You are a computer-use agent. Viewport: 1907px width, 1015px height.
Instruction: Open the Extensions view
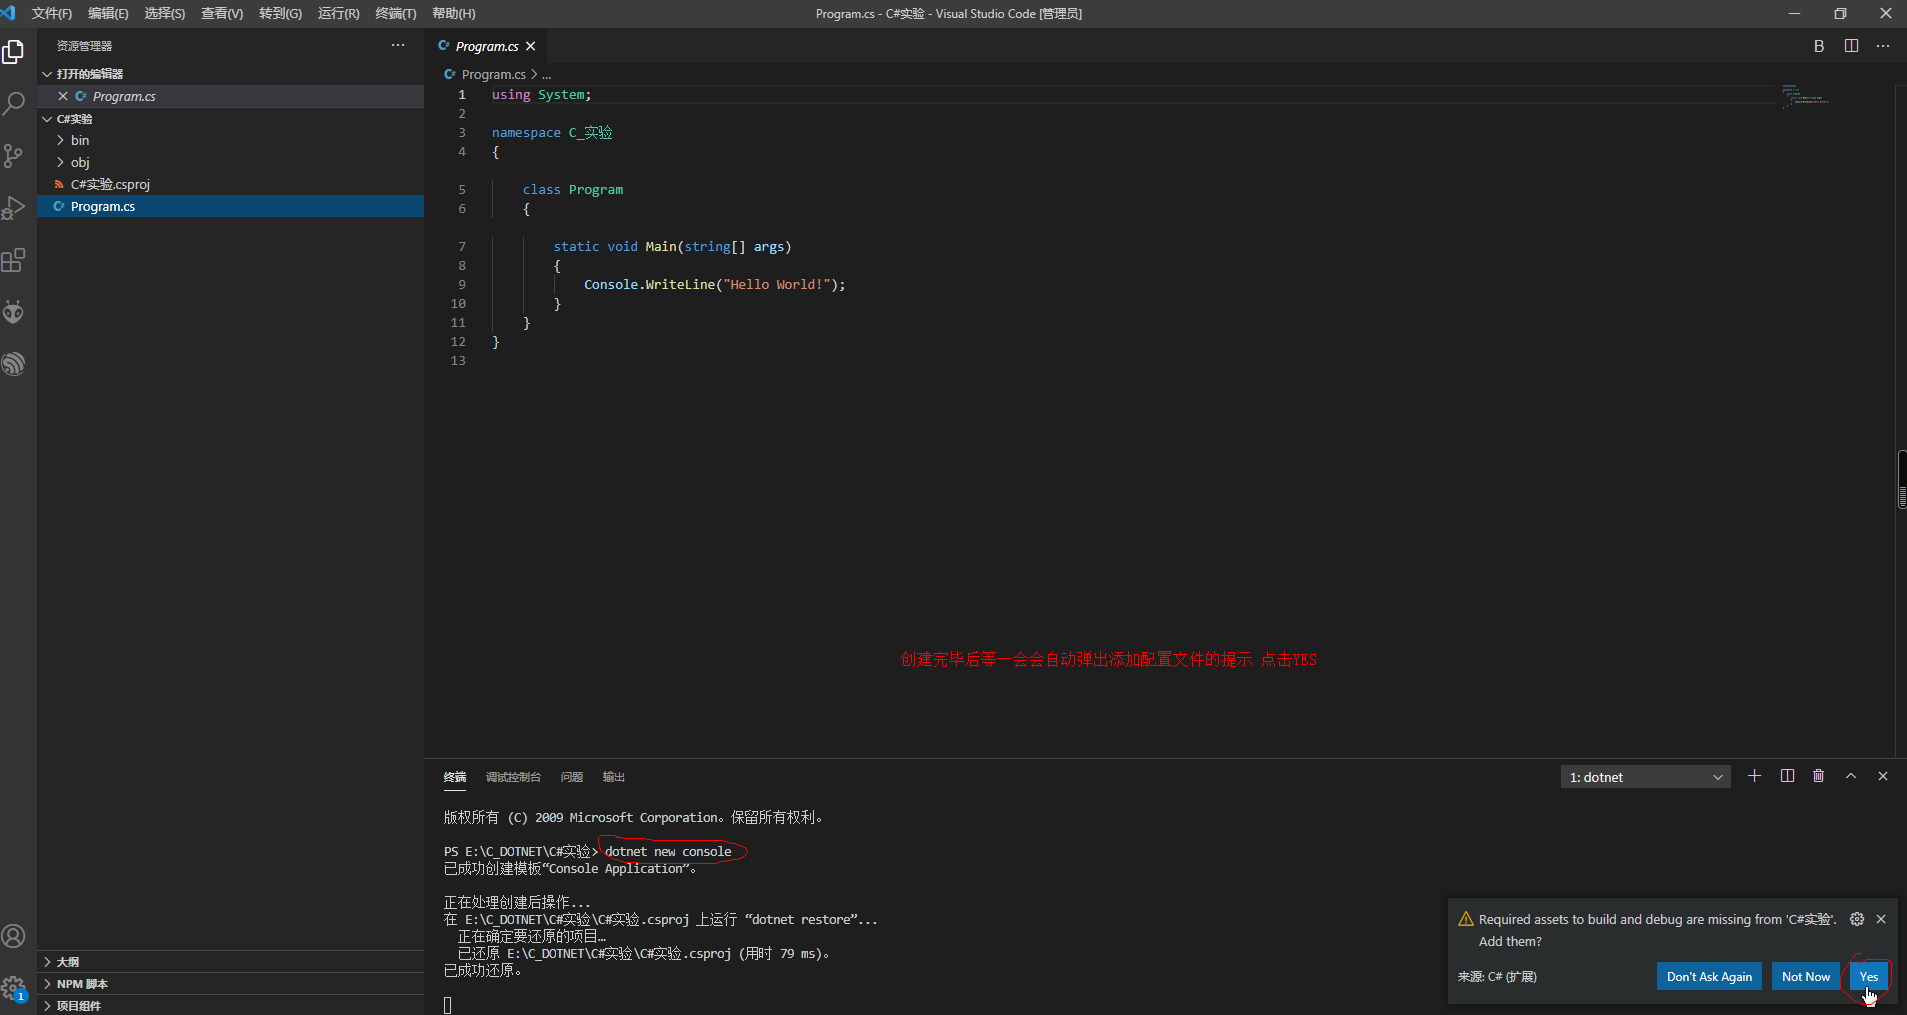point(15,260)
